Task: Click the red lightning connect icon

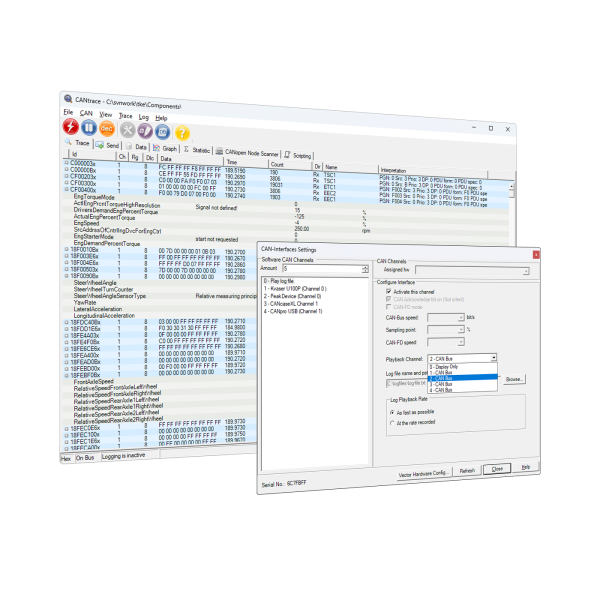Action: [x=71, y=127]
